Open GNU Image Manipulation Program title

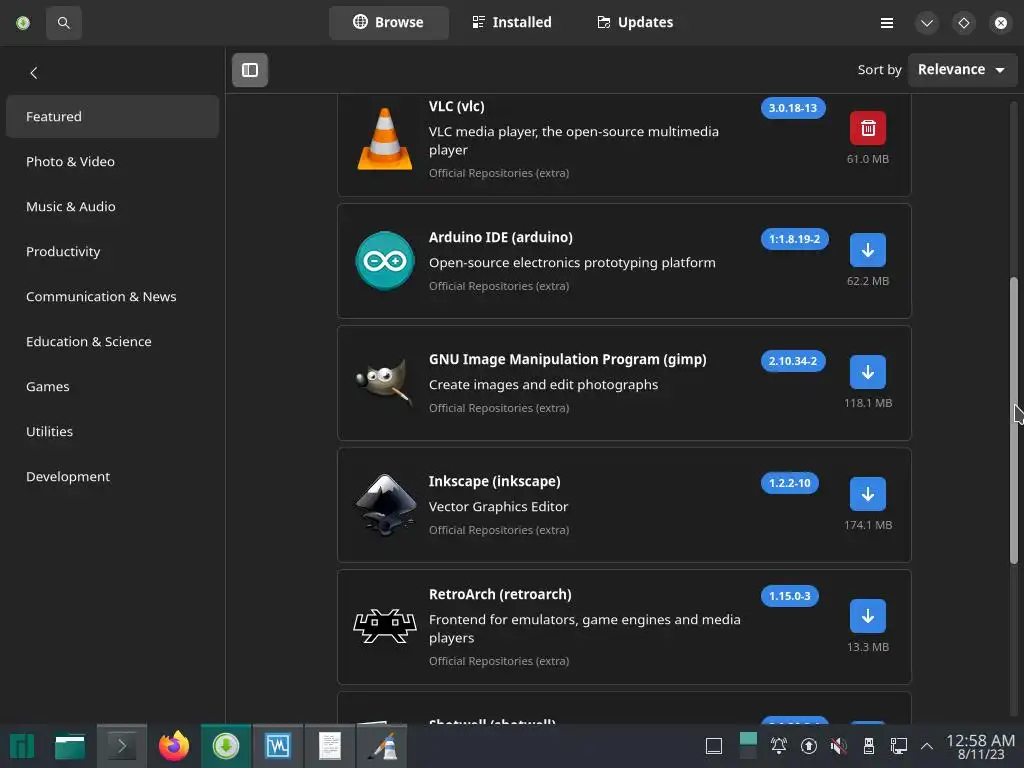pos(568,359)
